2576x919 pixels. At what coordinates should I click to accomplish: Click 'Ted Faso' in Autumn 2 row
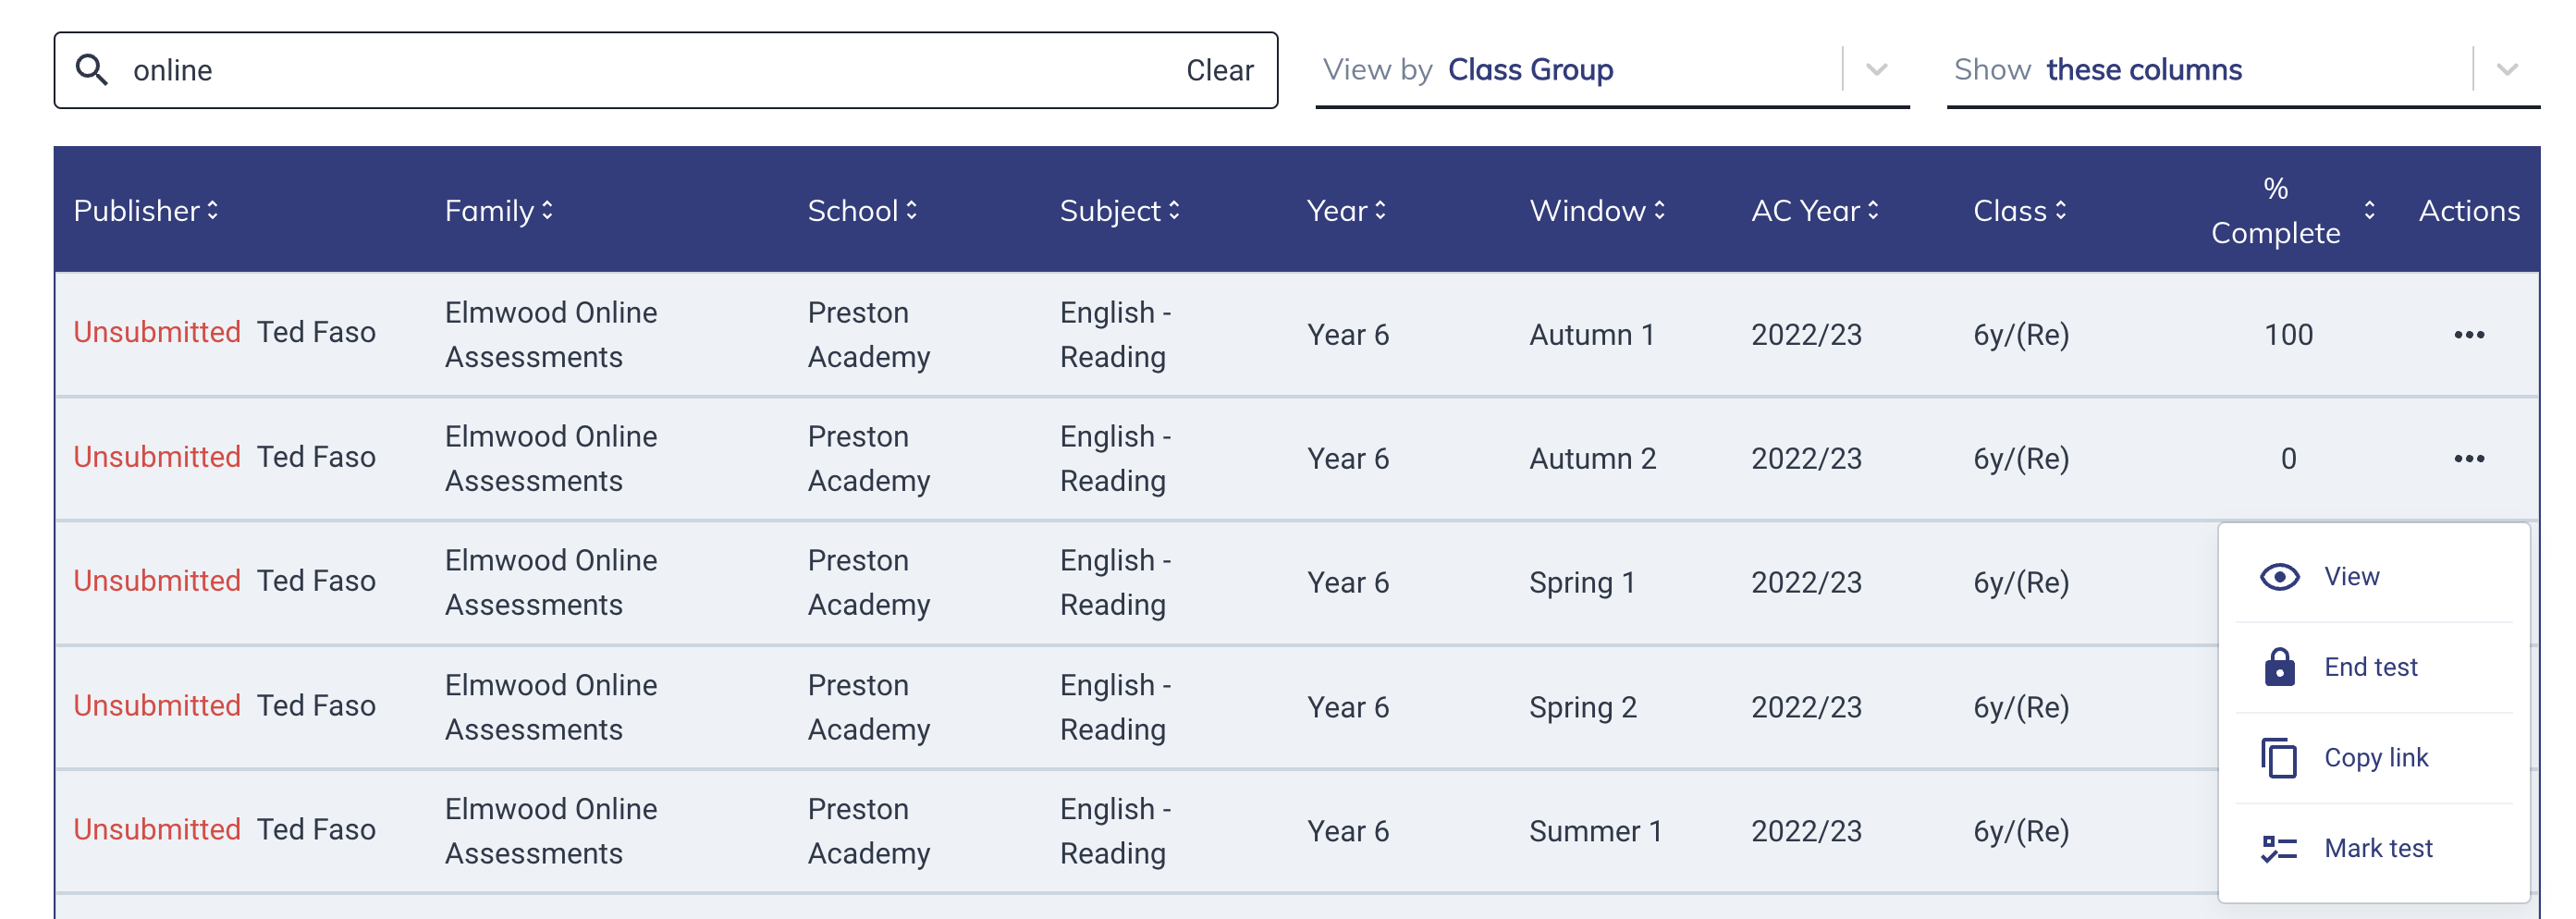pos(316,456)
